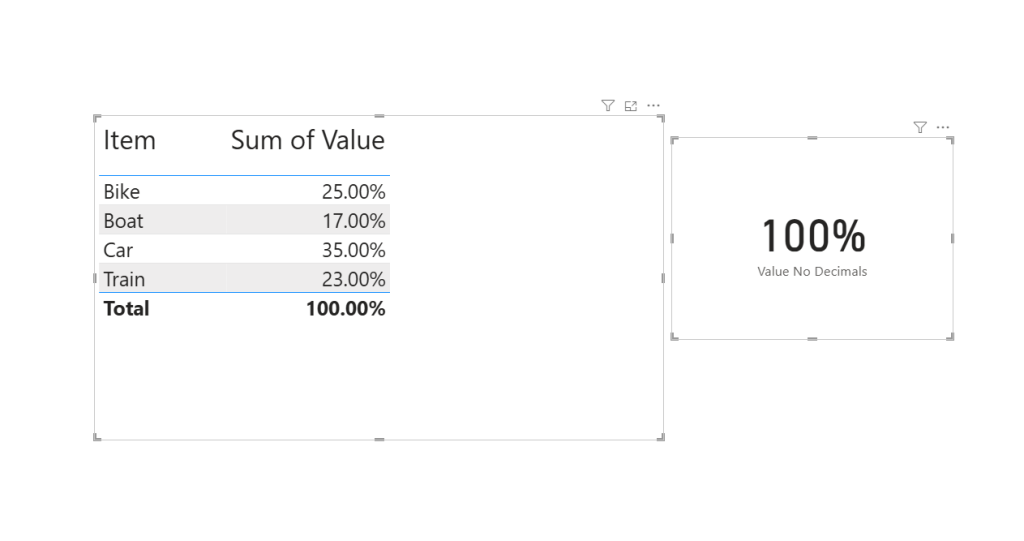Sort by the Sum of Value header
This screenshot has height=541, width=1024.
click(x=307, y=140)
